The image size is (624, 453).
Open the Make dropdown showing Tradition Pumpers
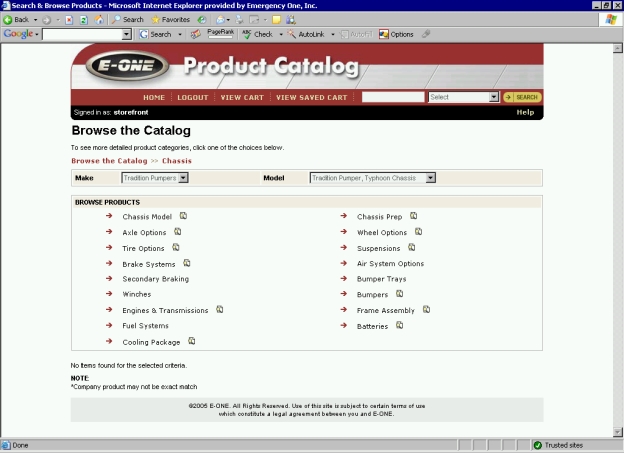coord(155,178)
